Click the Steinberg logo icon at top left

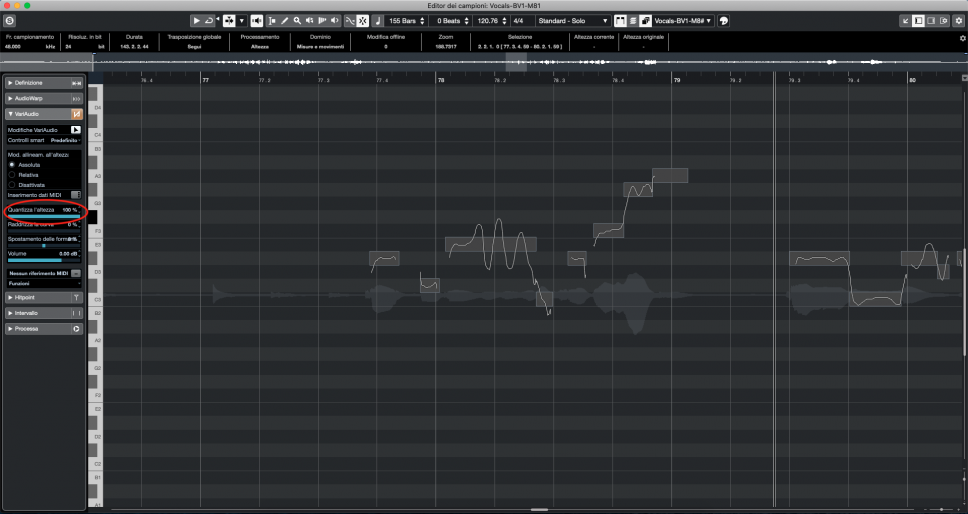coord(10,20)
